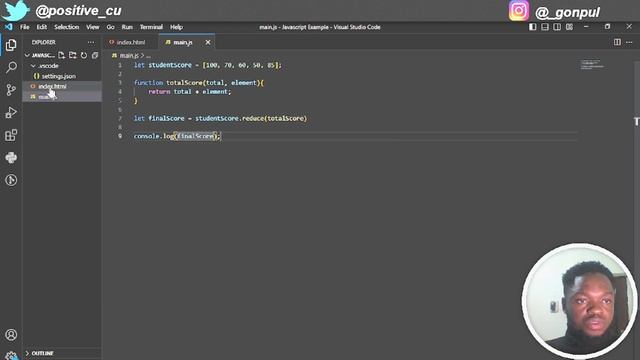
Task: Open the Terminal menu
Action: (151, 27)
